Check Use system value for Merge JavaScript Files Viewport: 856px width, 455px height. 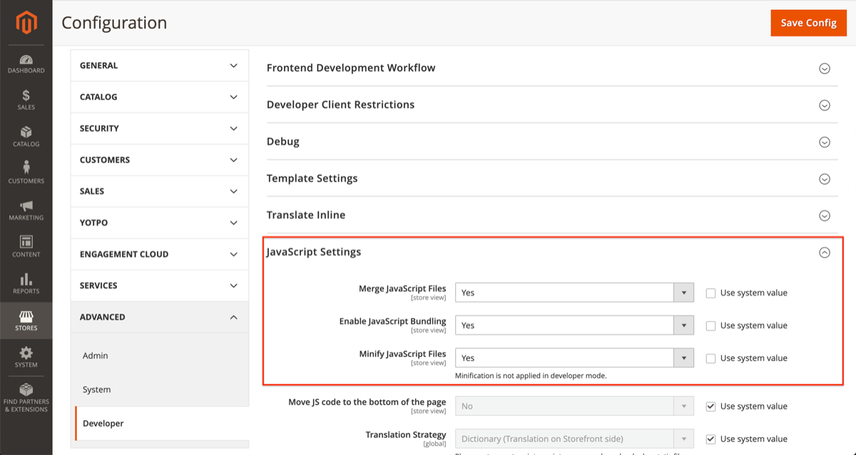pos(710,293)
